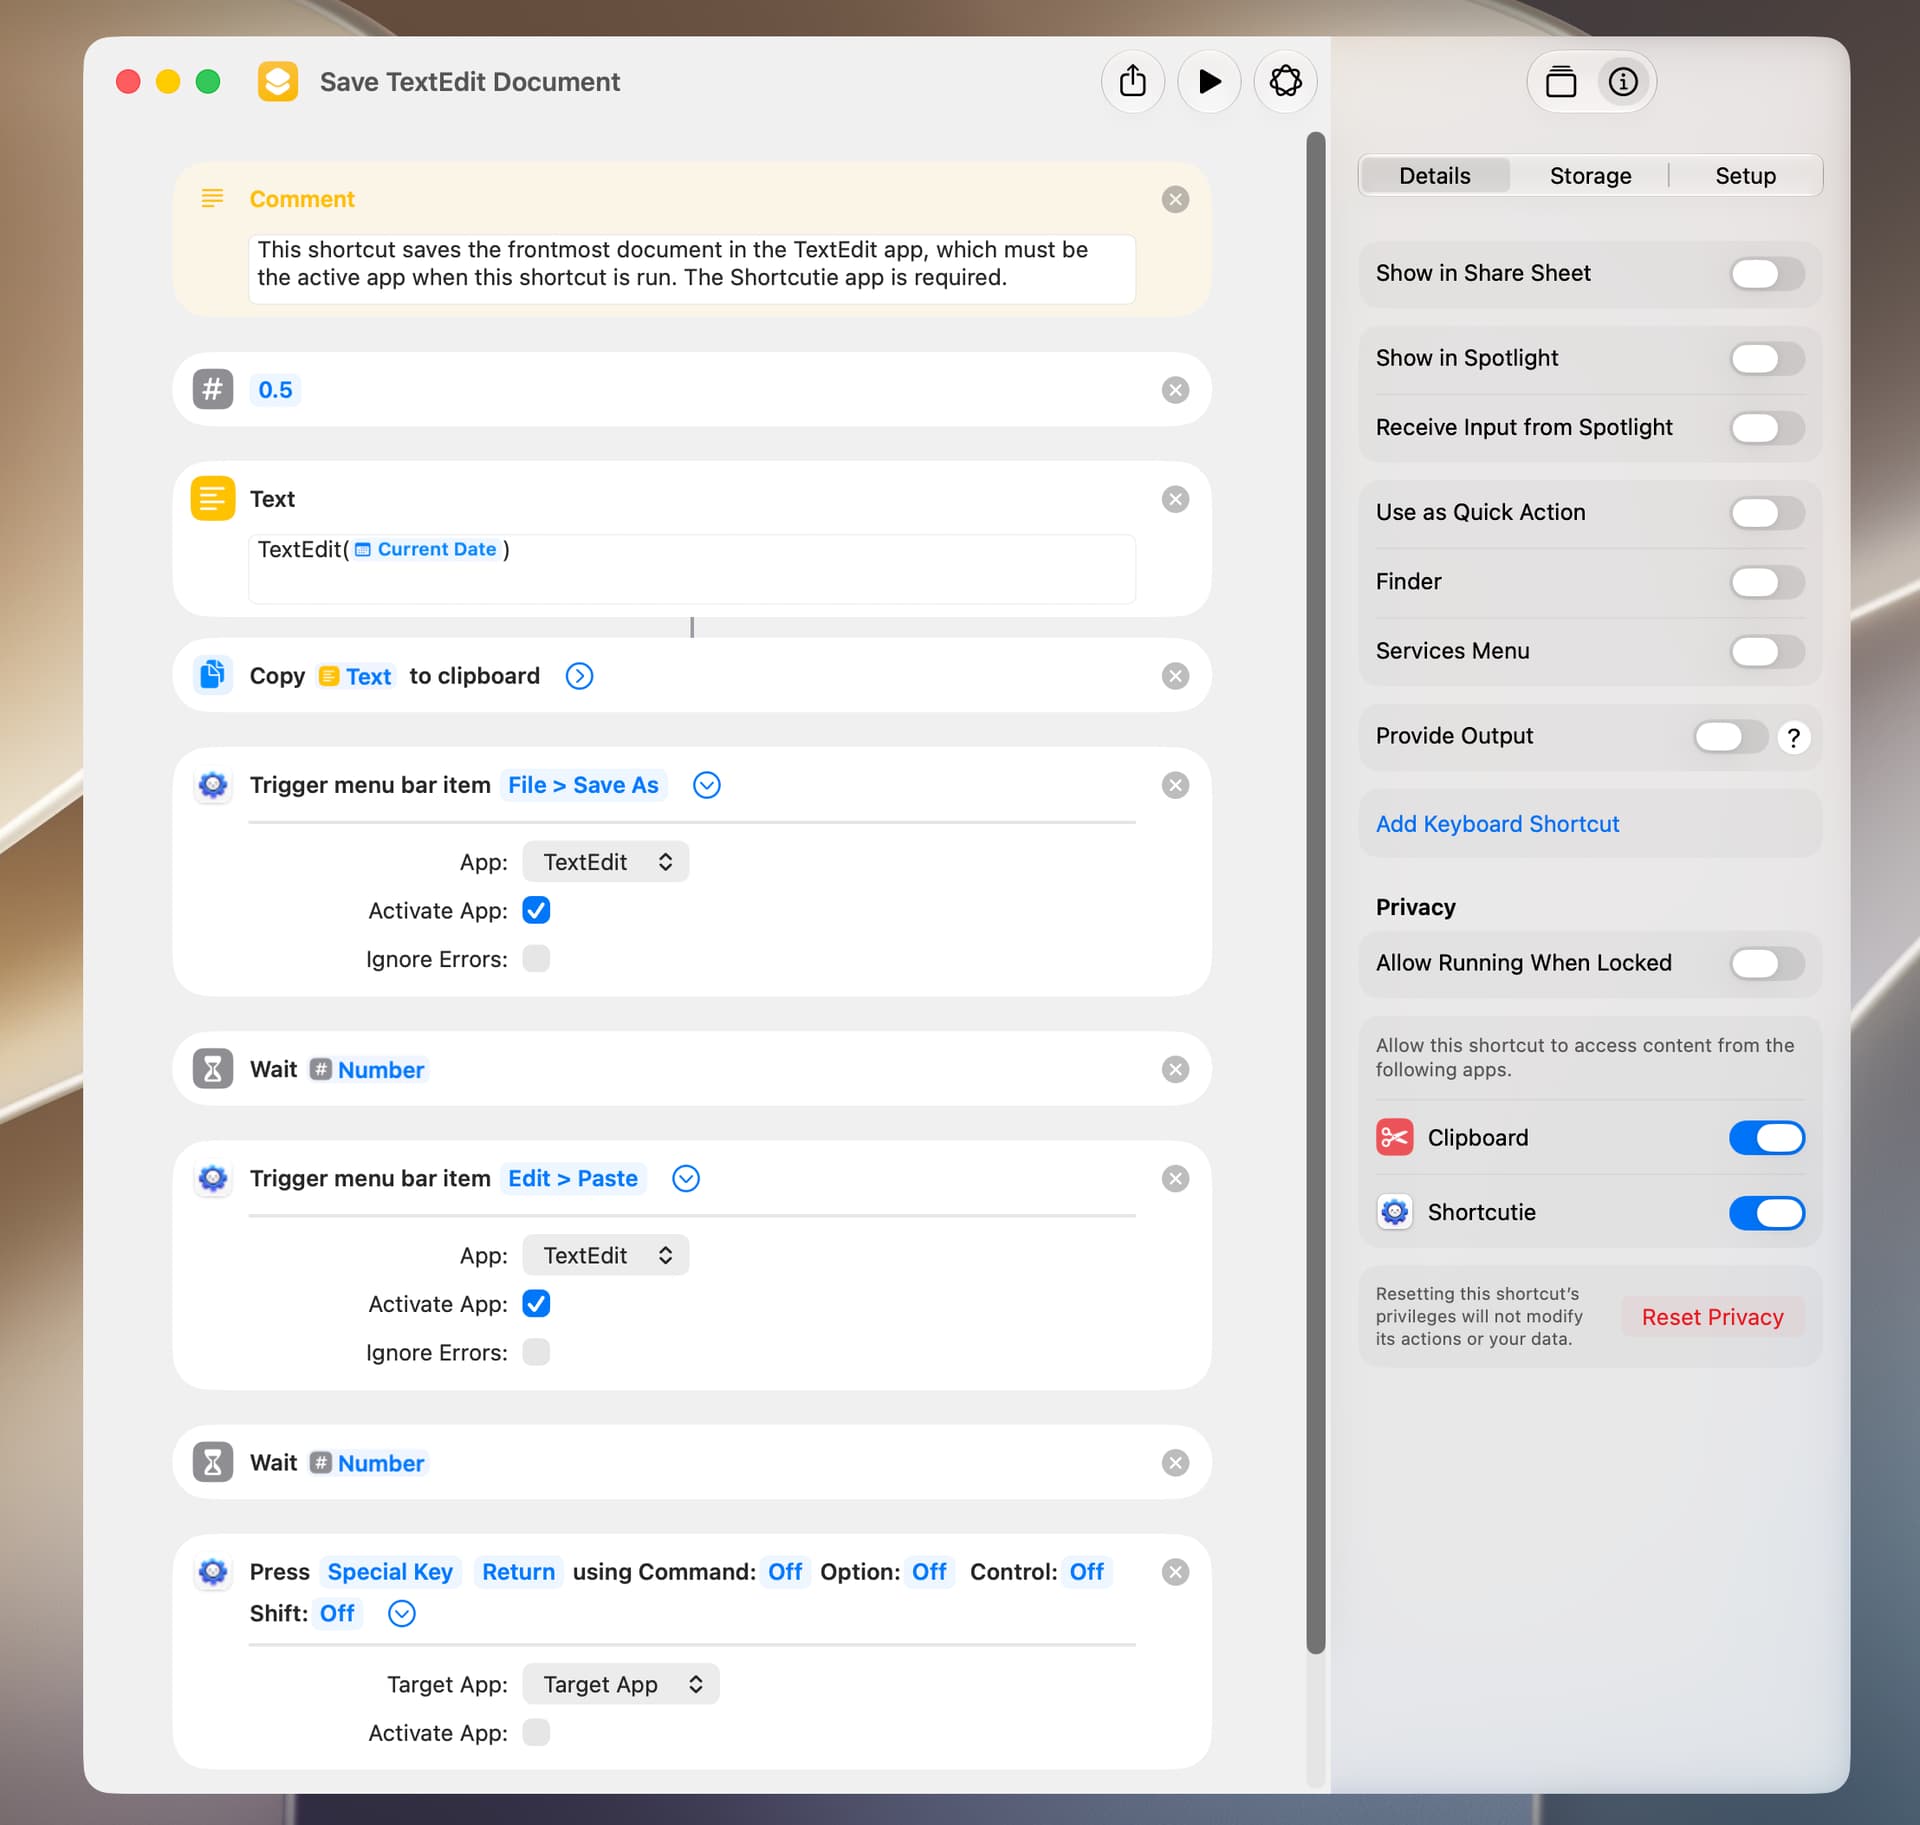Click the Number action hash icon
The height and width of the screenshot is (1825, 1920).
coord(213,389)
